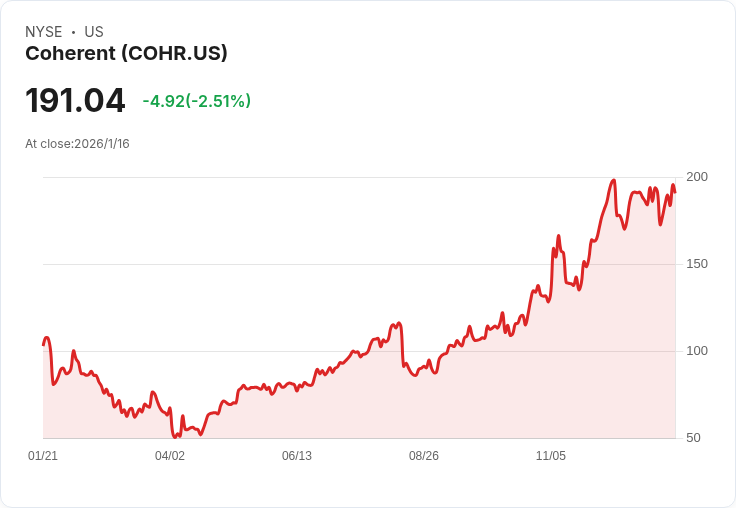Select the 11/05 date on x-axis
The image size is (736, 508).
pyautogui.click(x=551, y=456)
